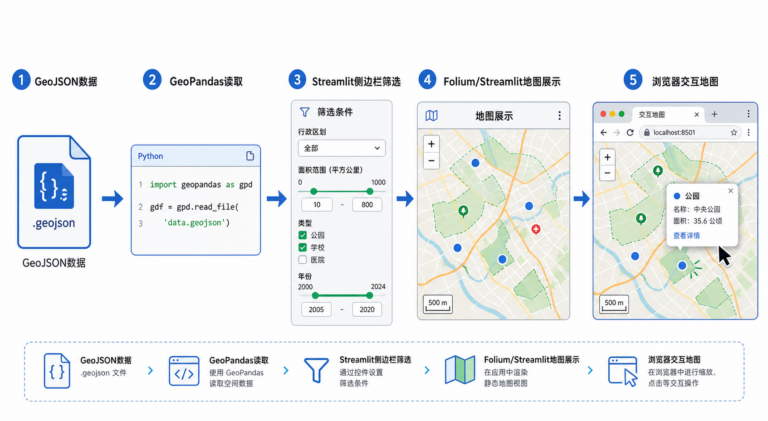
Task: Check the 医院 type checkbox
Action: coord(303,259)
